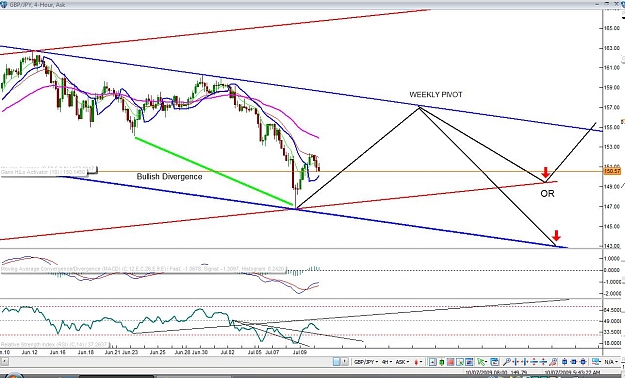The width and height of the screenshot is (625, 378).
Task: Click the crosshair-in-box toolbar icon
Action: coord(433,362)
